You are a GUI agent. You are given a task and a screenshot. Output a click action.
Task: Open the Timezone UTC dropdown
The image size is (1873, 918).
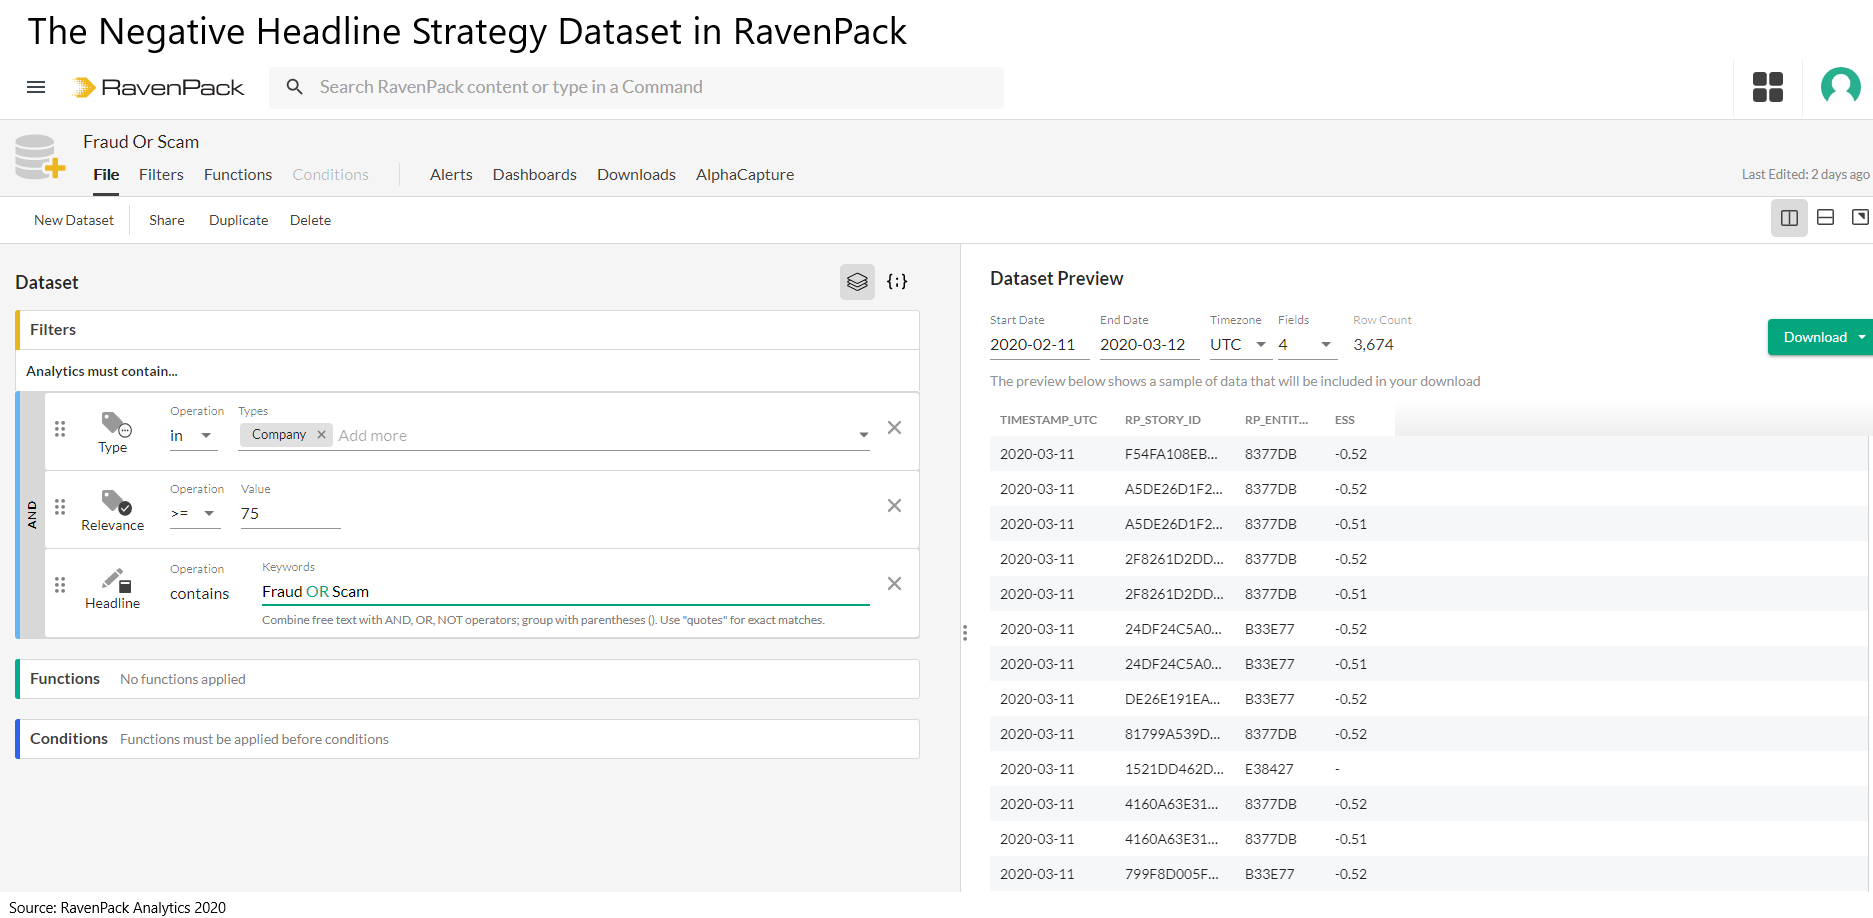1238,345
